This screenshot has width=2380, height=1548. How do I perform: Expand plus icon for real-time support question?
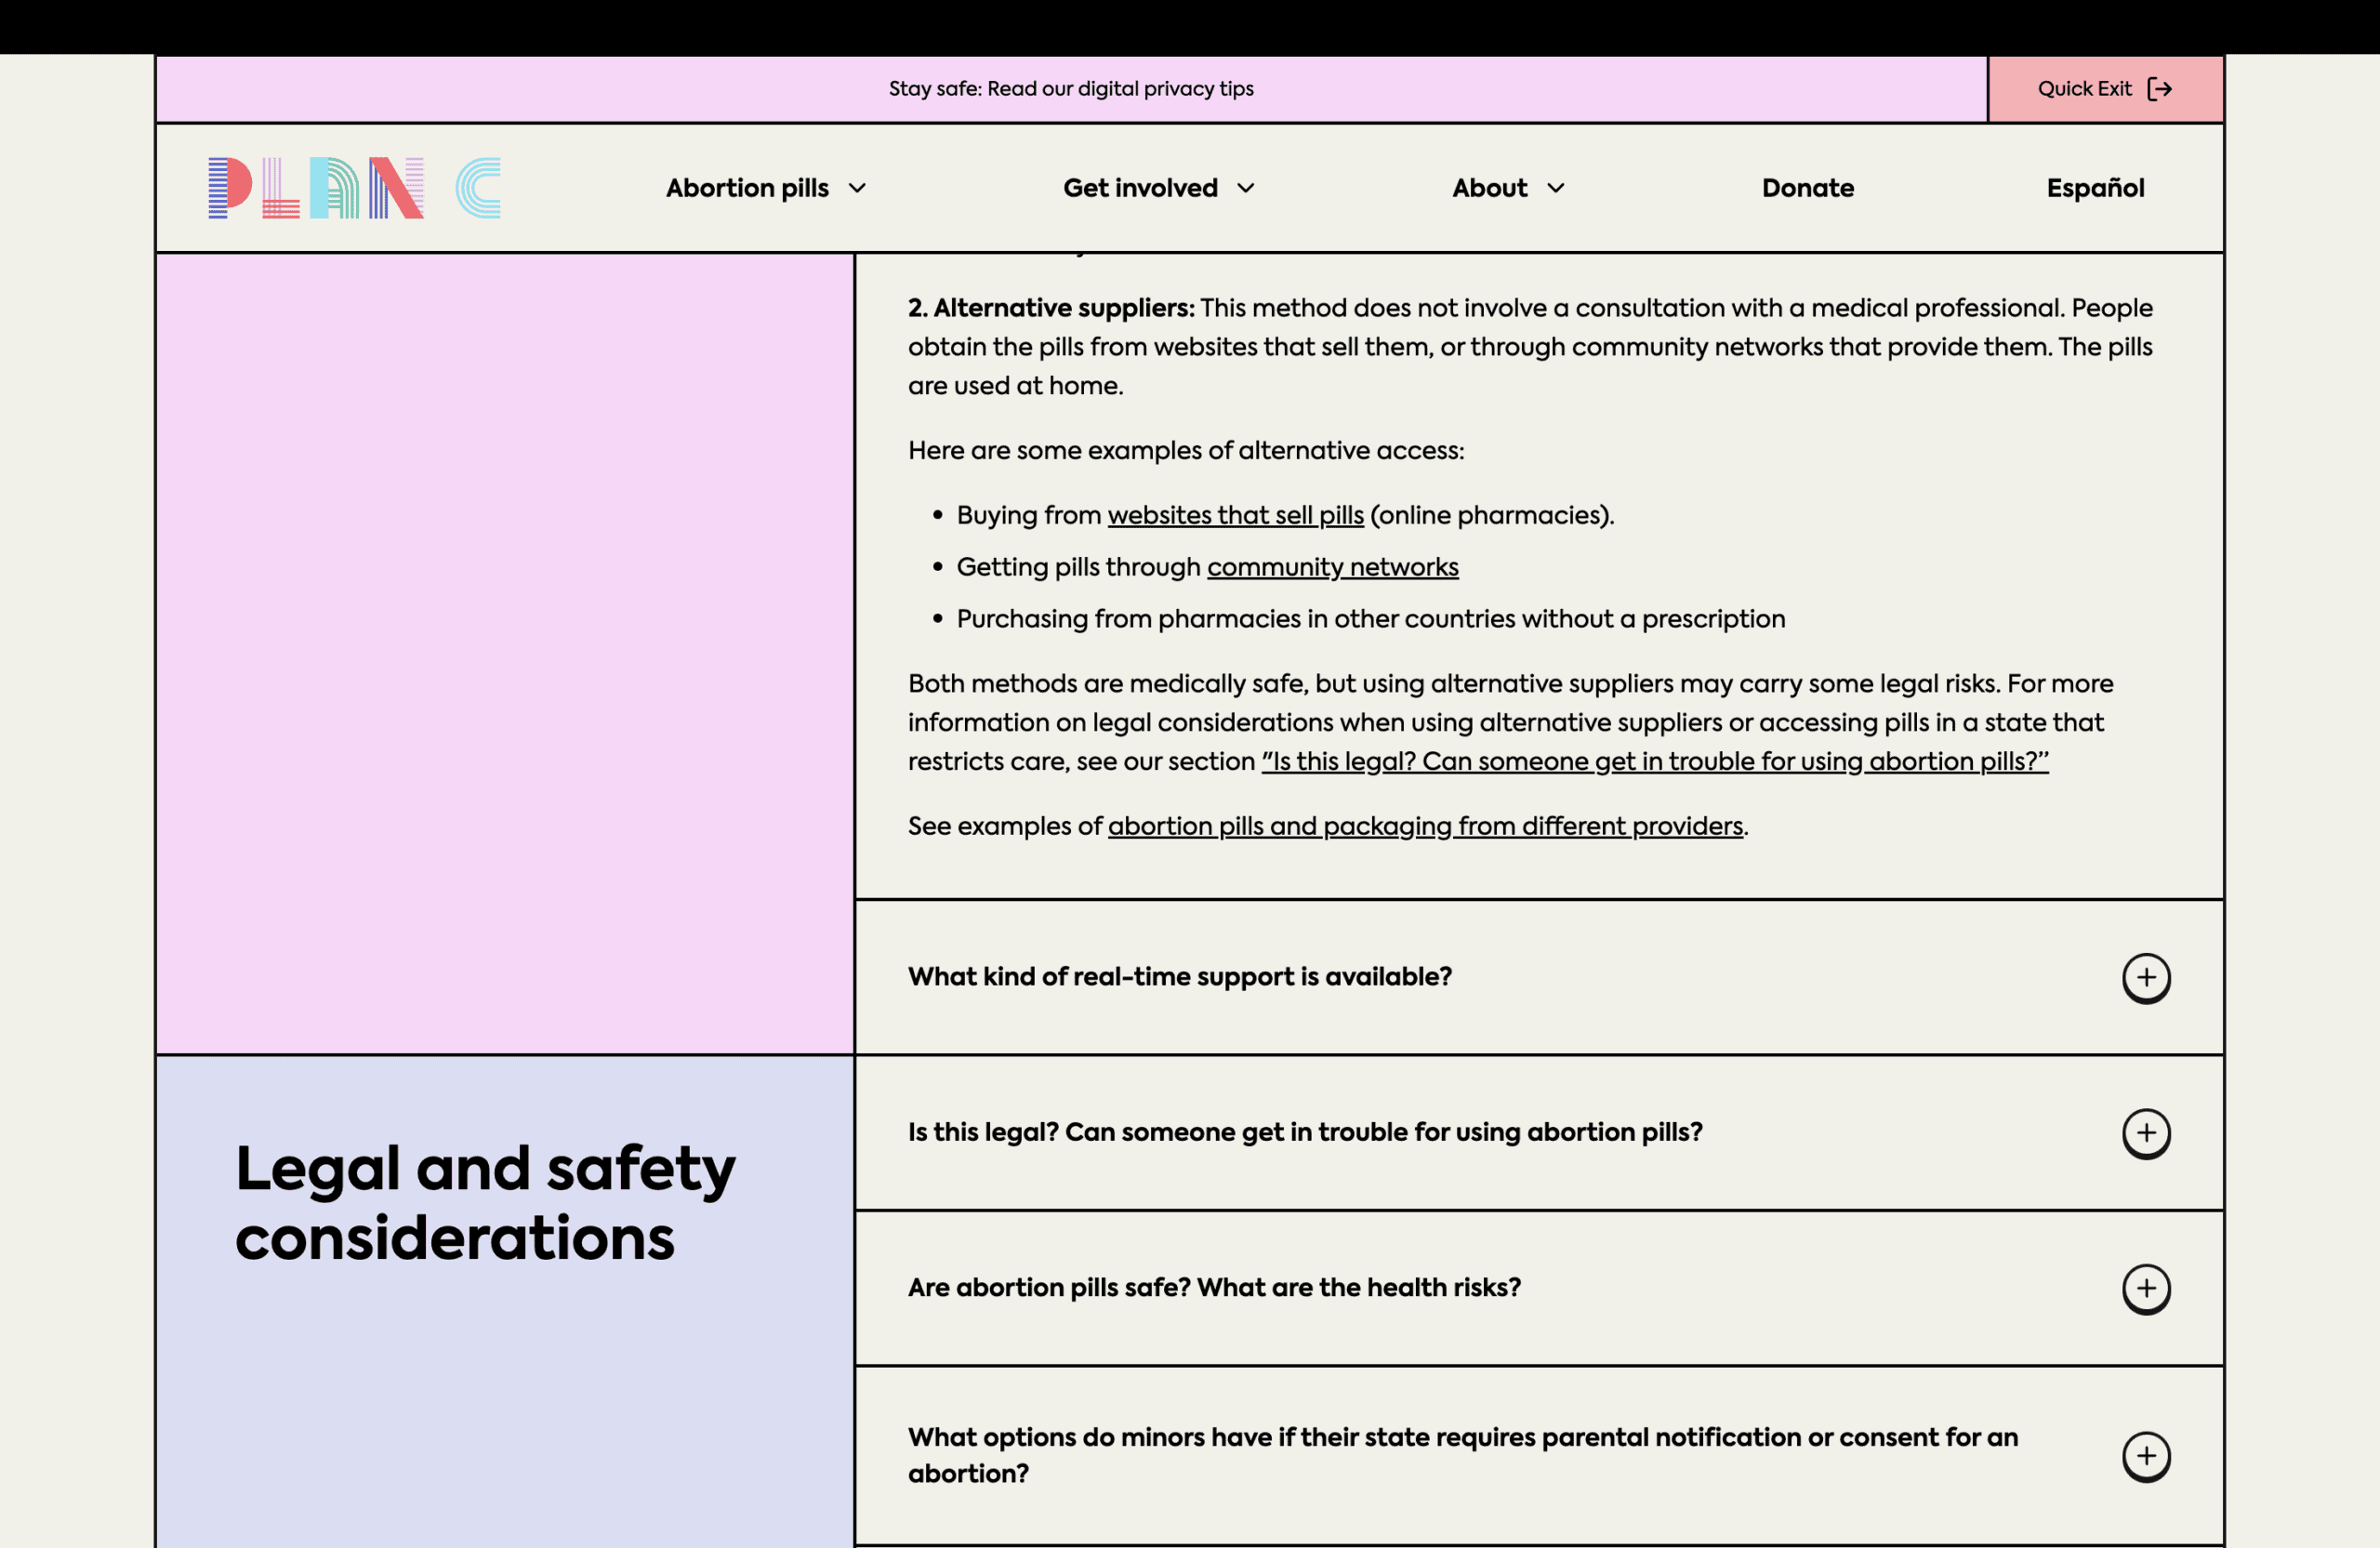[x=2146, y=978]
